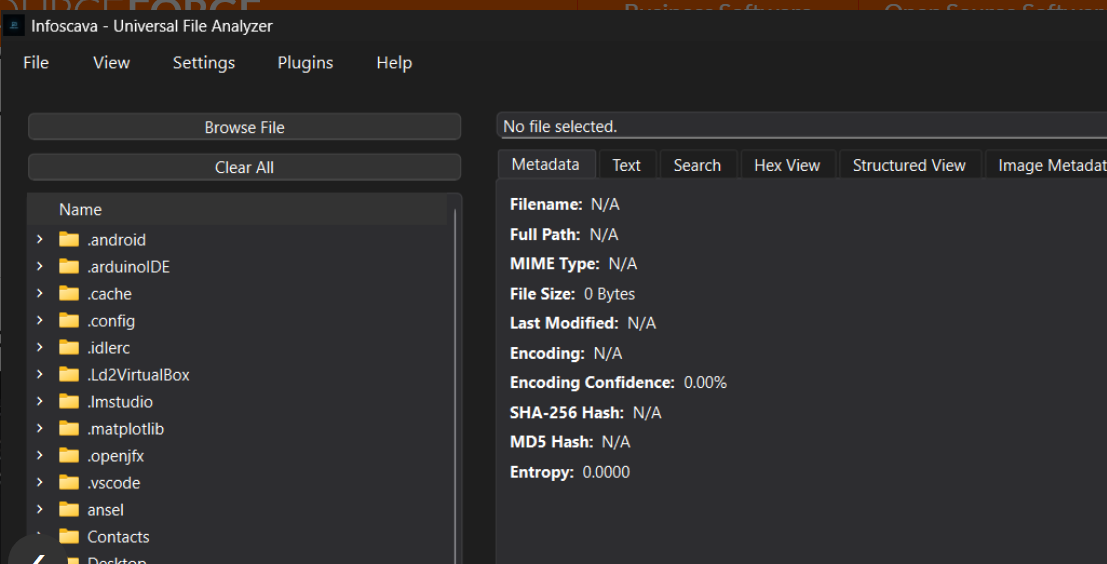Open the Plugins menu
This screenshot has width=1107, height=564.
(305, 63)
